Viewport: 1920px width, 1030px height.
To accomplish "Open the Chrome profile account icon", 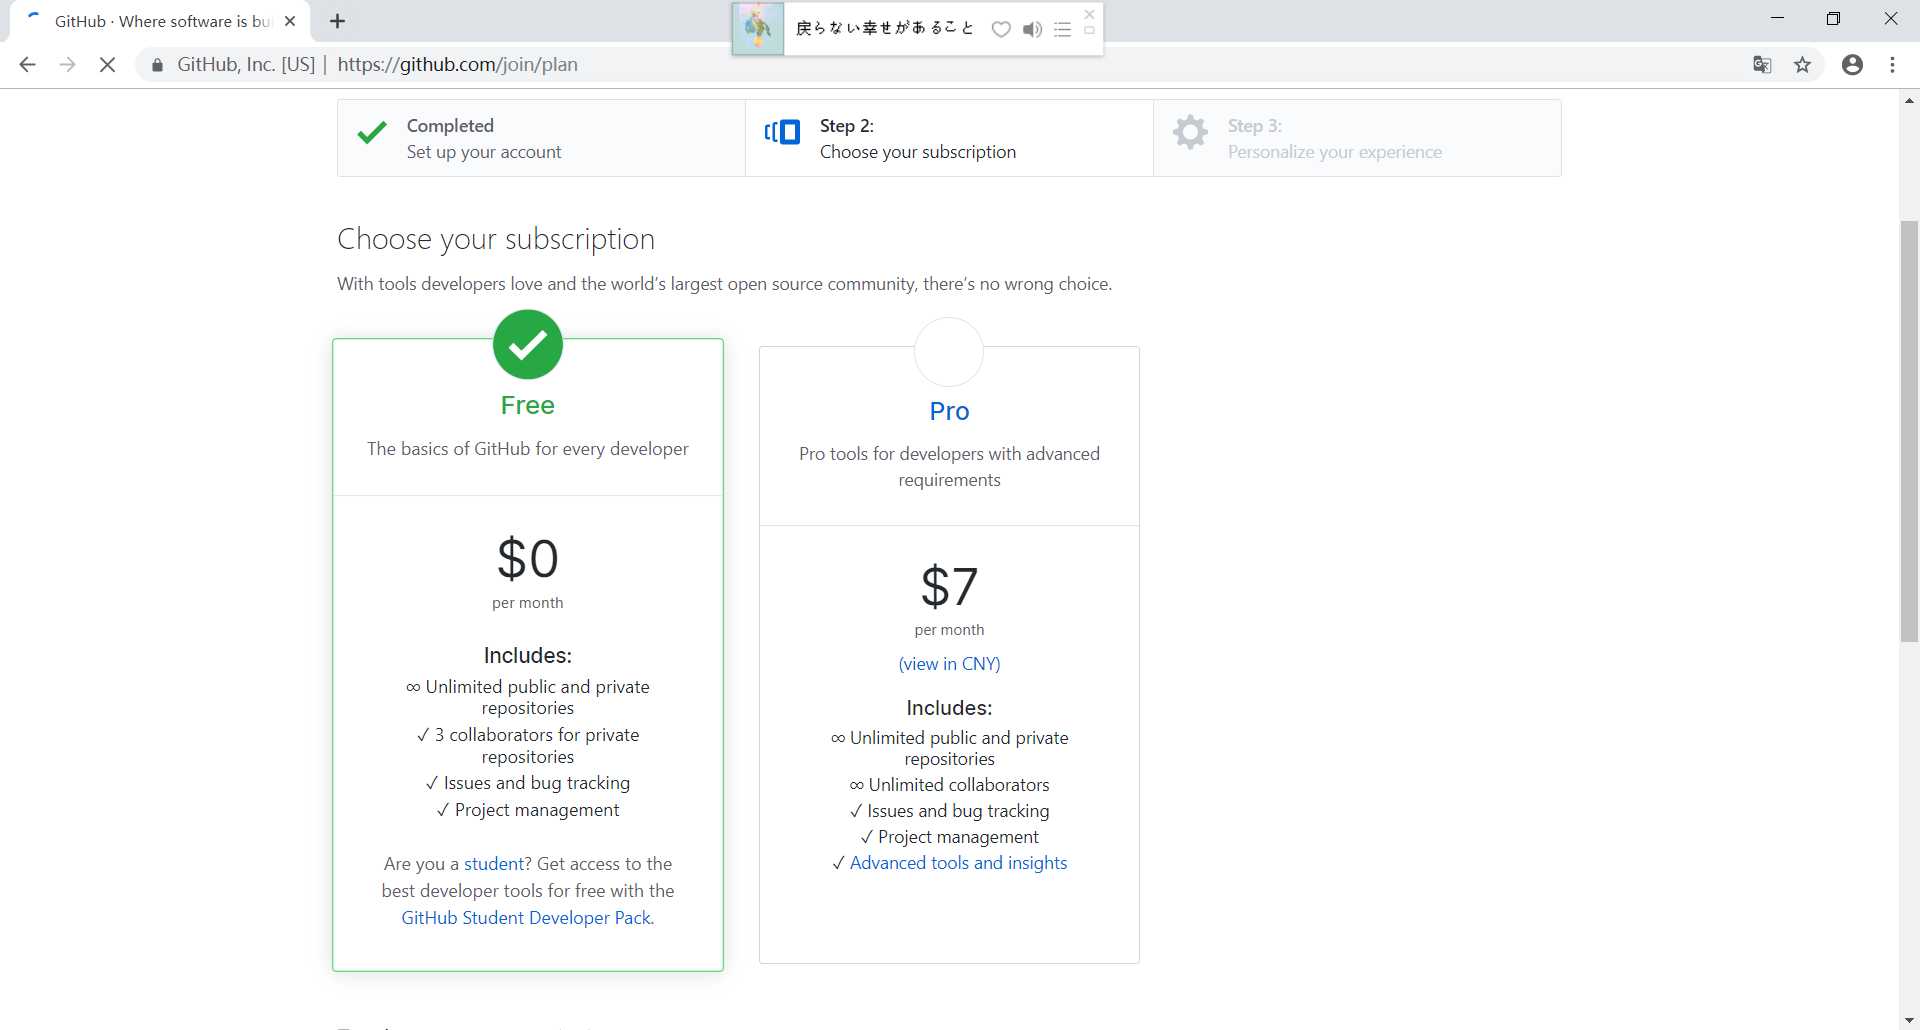I will click(x=1852, y=65).
